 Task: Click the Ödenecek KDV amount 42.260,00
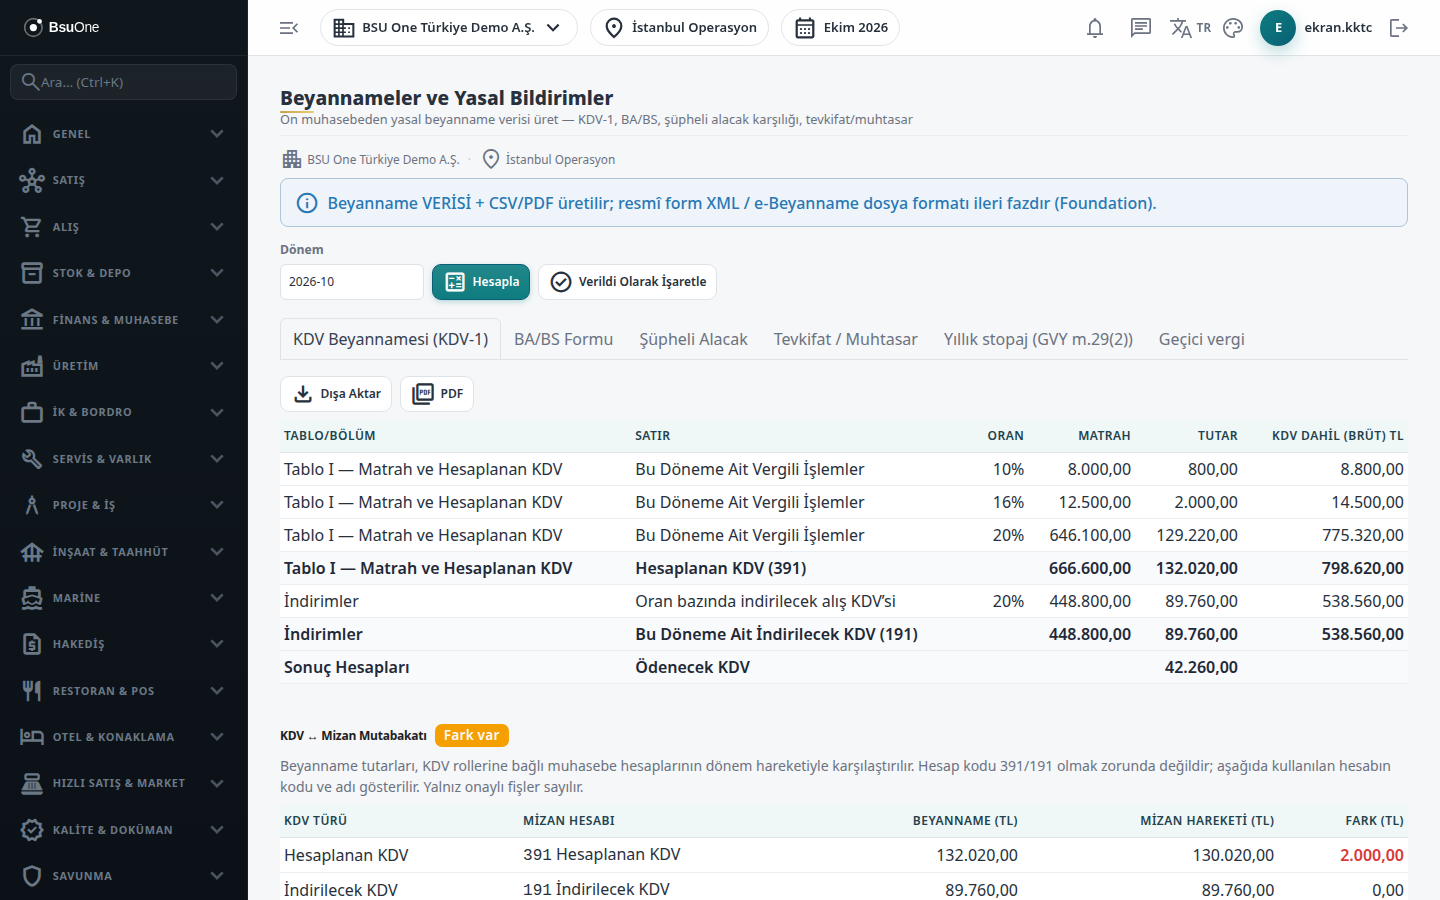pyautogui.click(x=1201, y=667)
